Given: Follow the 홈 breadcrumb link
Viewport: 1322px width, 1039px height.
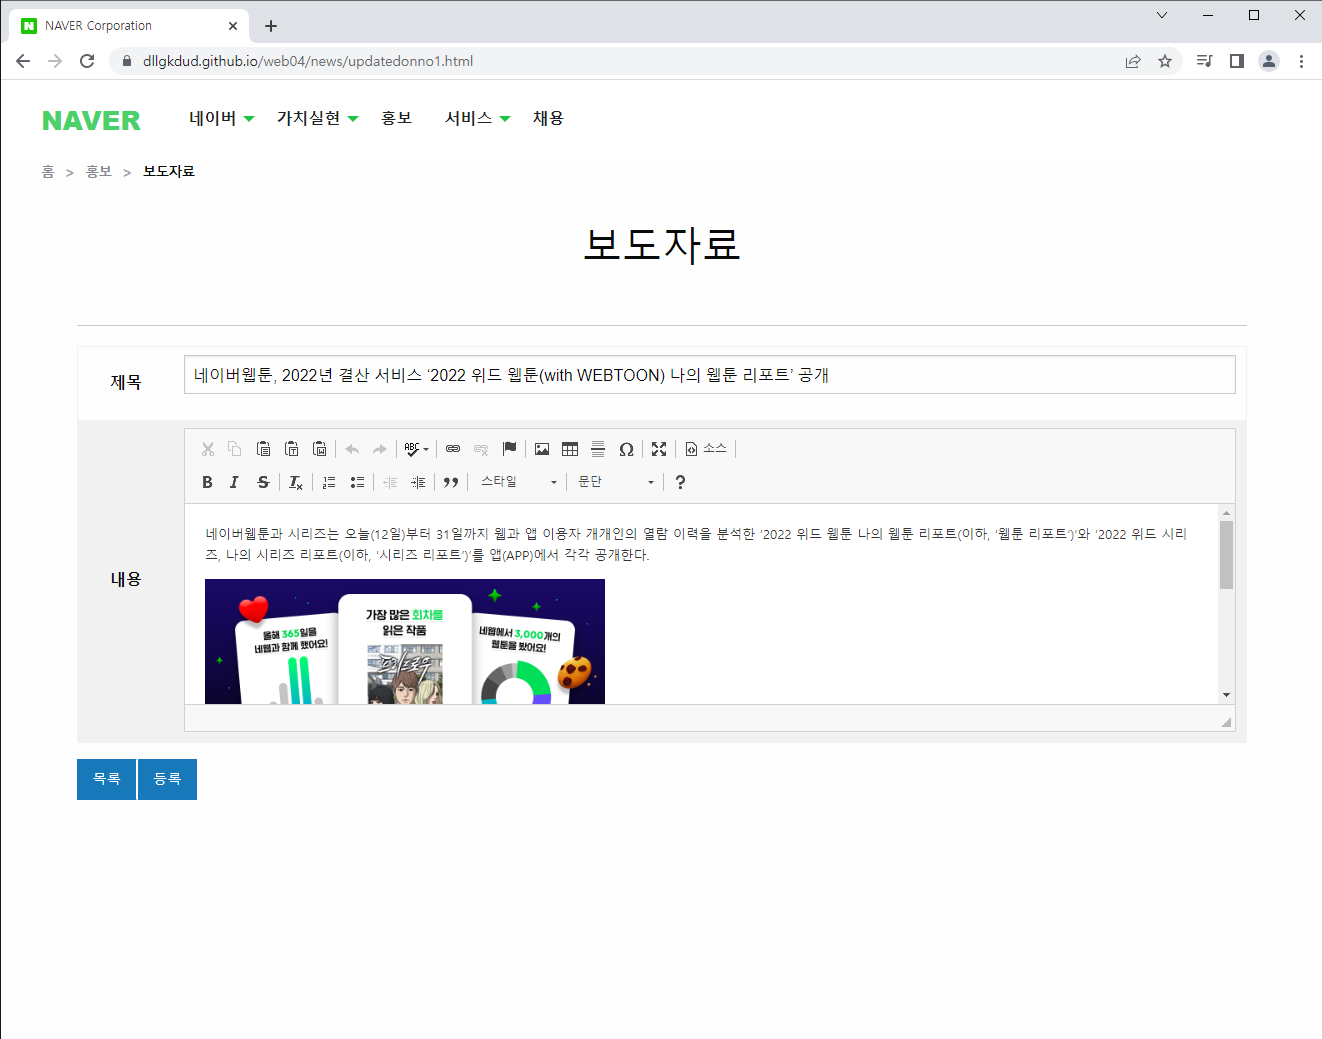Looking at the screenshot, I should click(47, 171).
